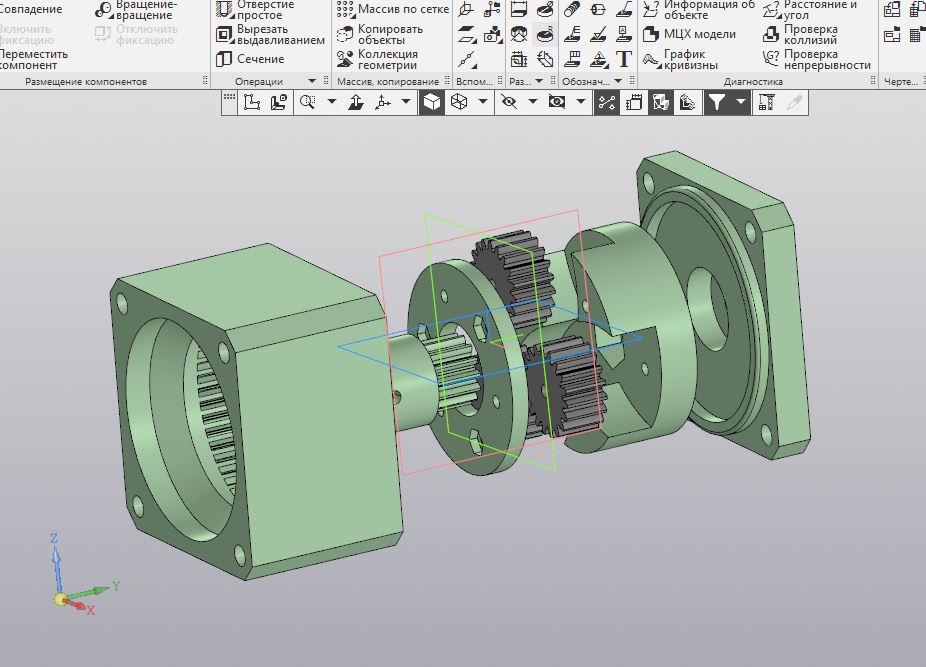Image resolution: width=926 pixels, height=667 pixels.
Task: Click the zoom magnifier in view toolbar
Action: [308, 102]
